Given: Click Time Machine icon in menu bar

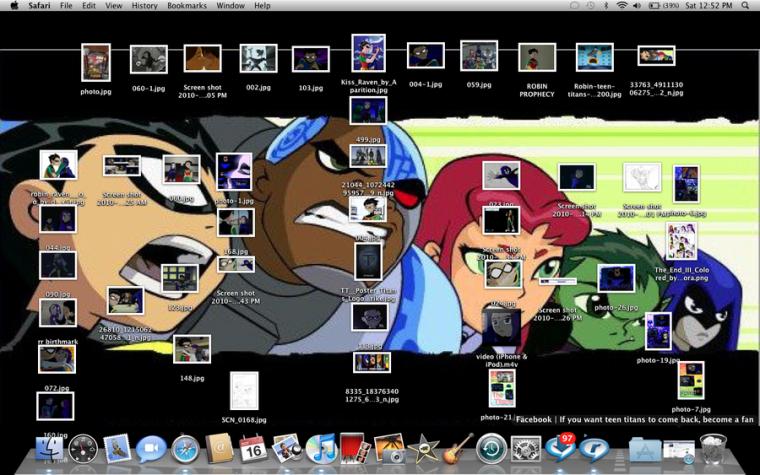Looking at the screenshot, I should coord(590,5).
